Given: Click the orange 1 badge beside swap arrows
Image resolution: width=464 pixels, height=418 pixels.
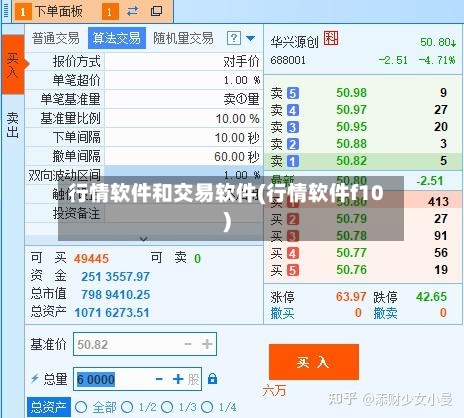Looking at the screenshot, I should click(x=110, y=12).
